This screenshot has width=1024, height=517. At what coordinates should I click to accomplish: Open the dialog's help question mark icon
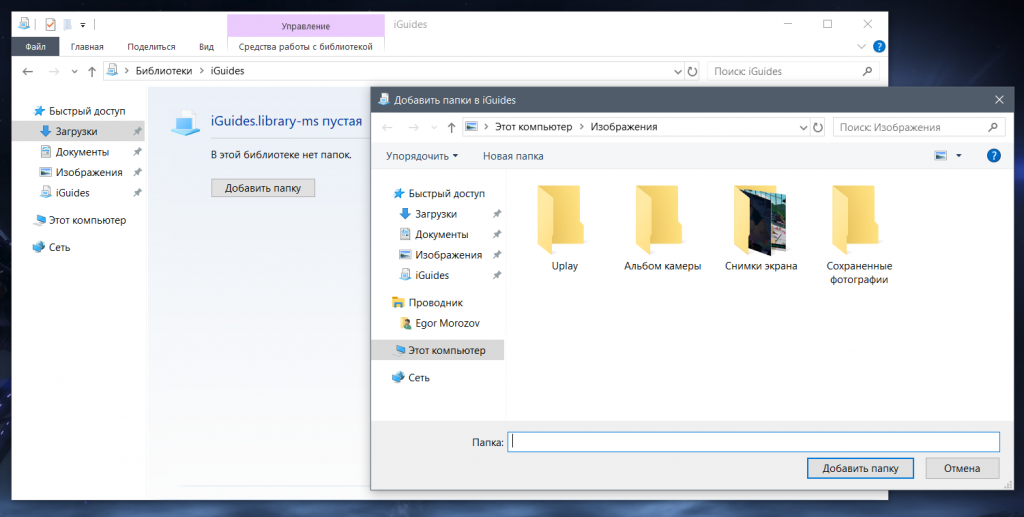tap(993, 156)
